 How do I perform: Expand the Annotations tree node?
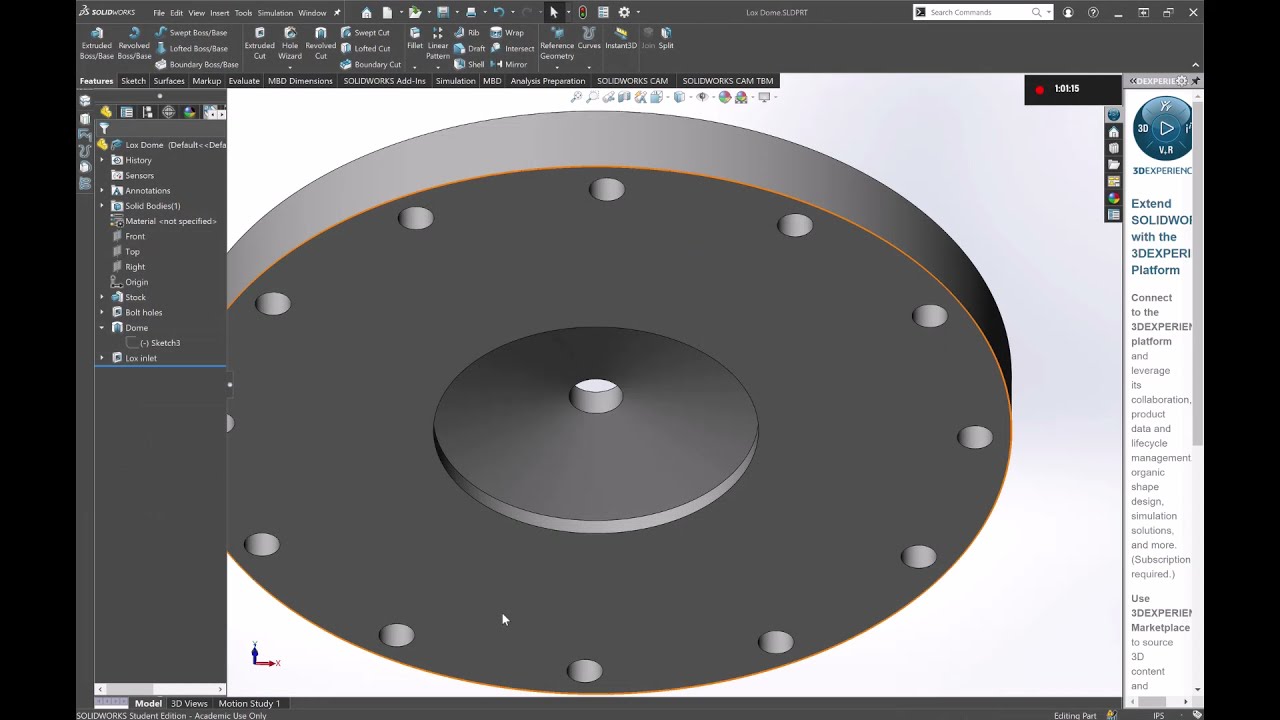[101, 190]
